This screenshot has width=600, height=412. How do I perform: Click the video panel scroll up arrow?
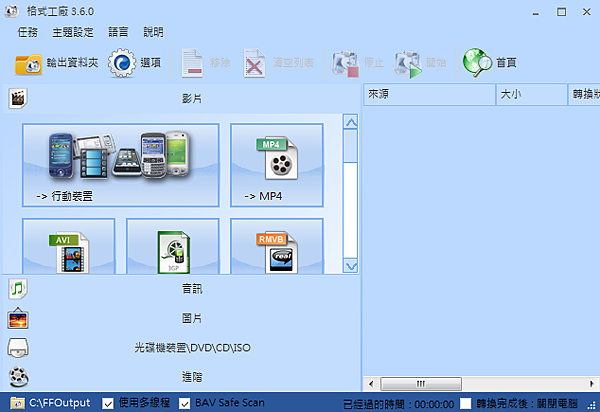point(351,122)
